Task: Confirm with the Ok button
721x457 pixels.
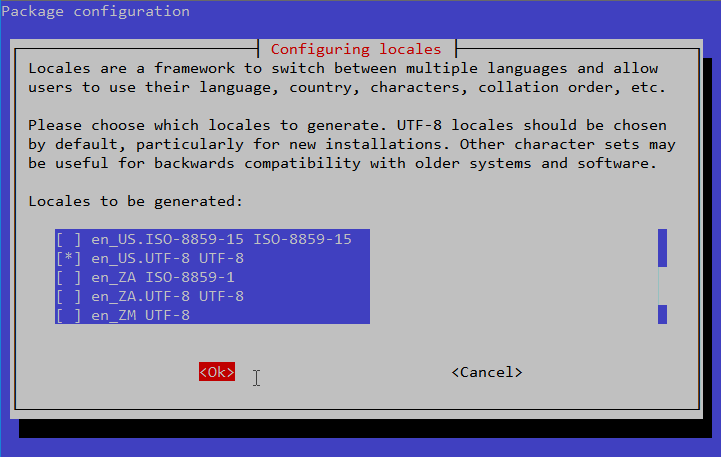Action: [217, 372]
